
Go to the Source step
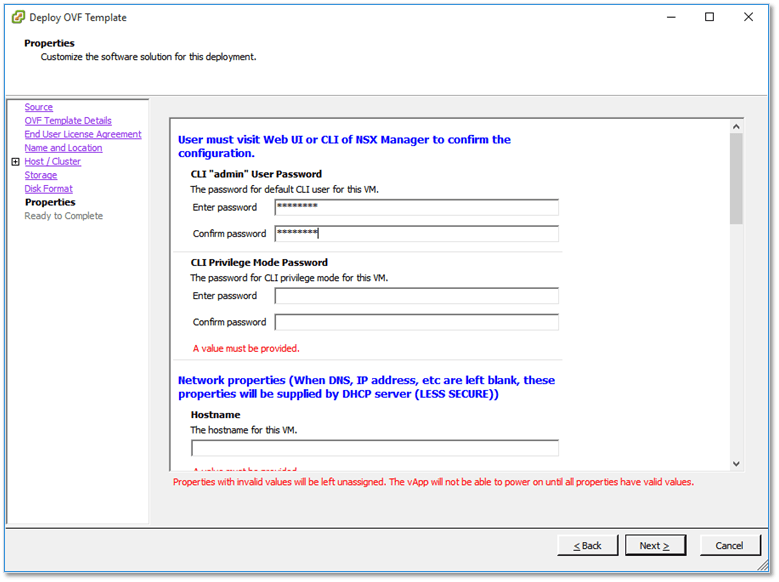(x=39, y=107)
